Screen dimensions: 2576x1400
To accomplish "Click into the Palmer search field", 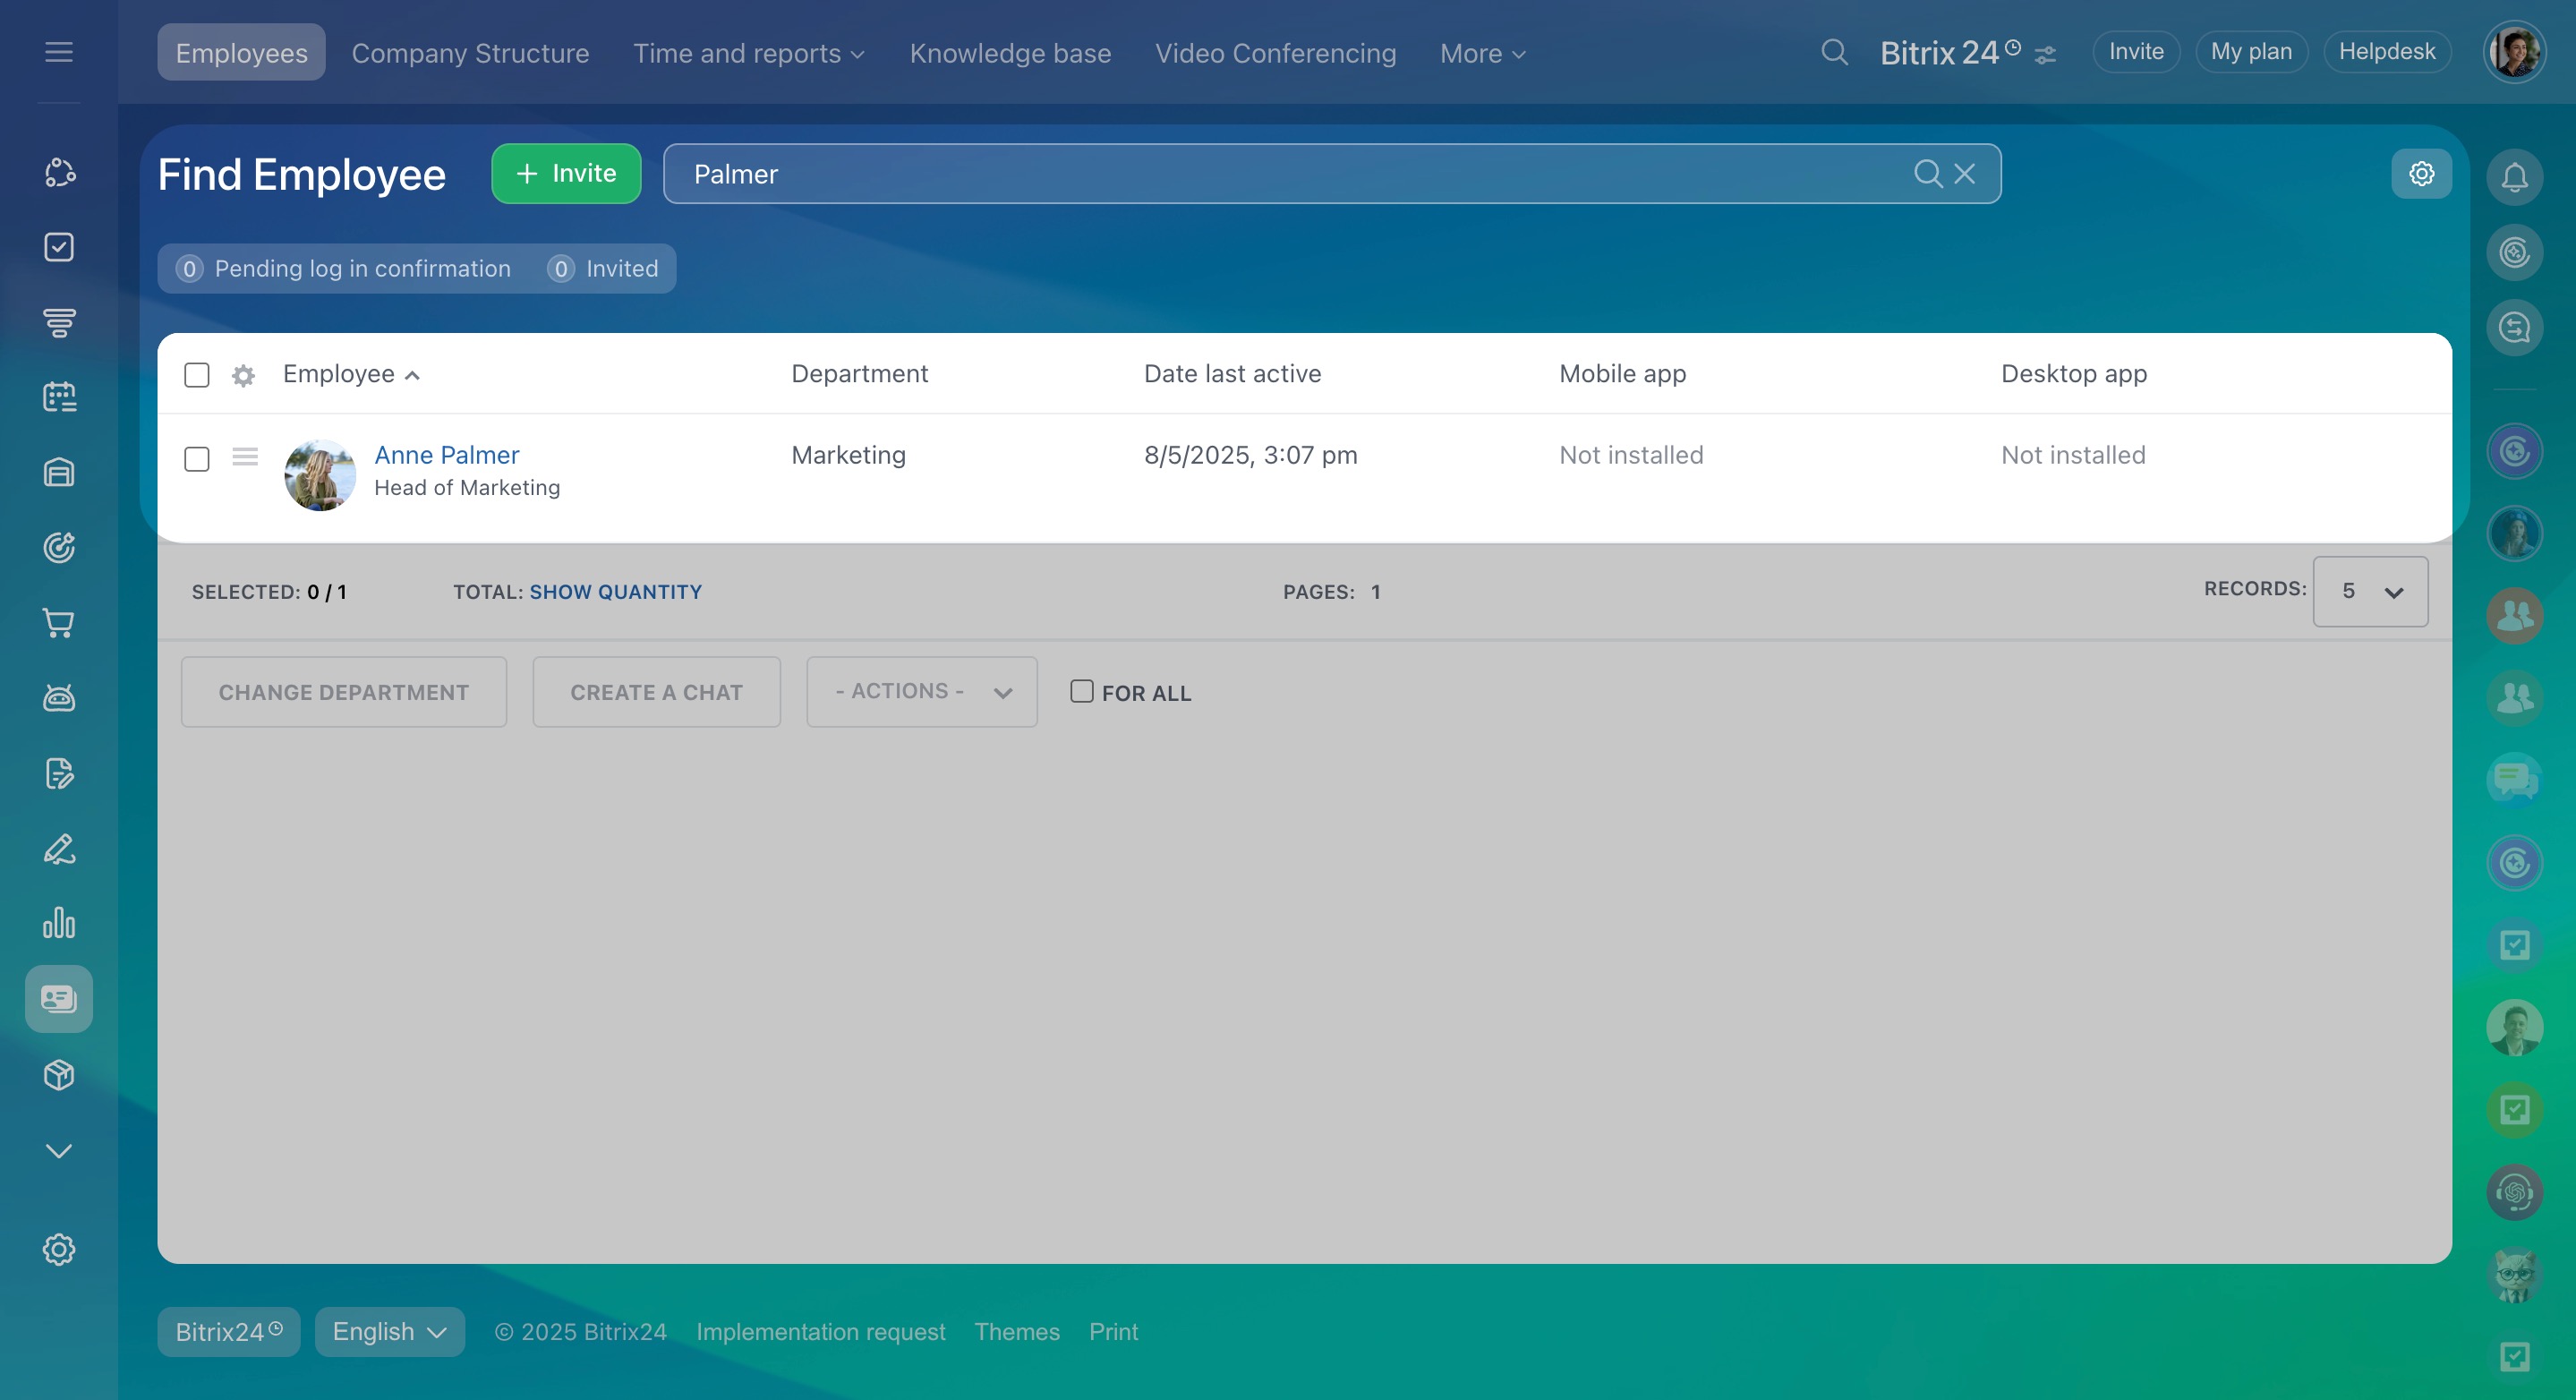I will pos(1280,174).
